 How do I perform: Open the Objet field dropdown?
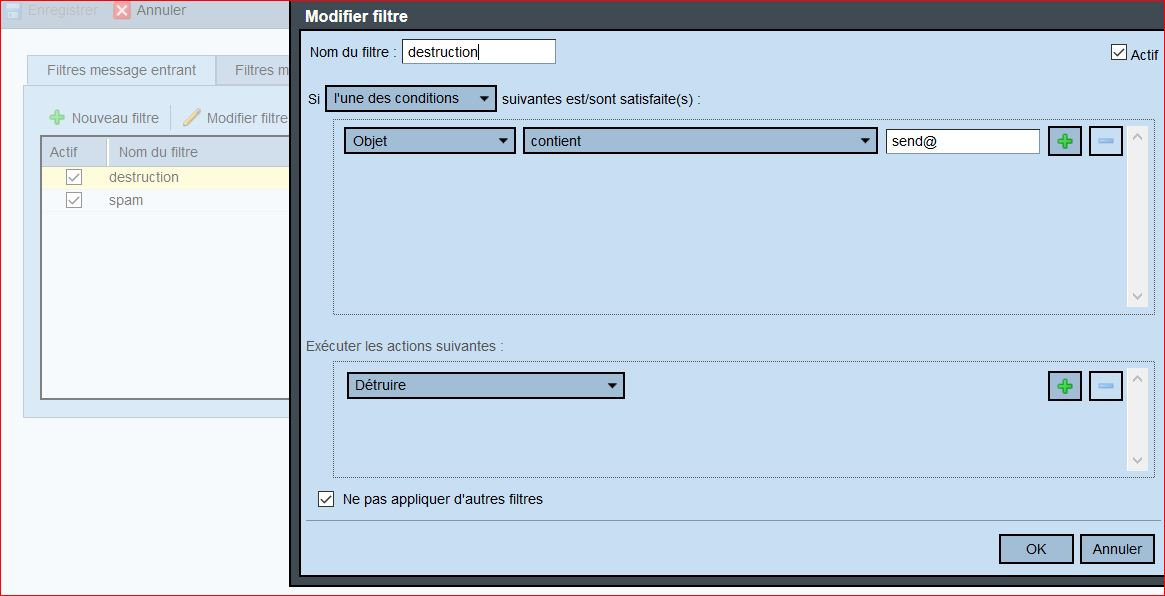point(429,140)
